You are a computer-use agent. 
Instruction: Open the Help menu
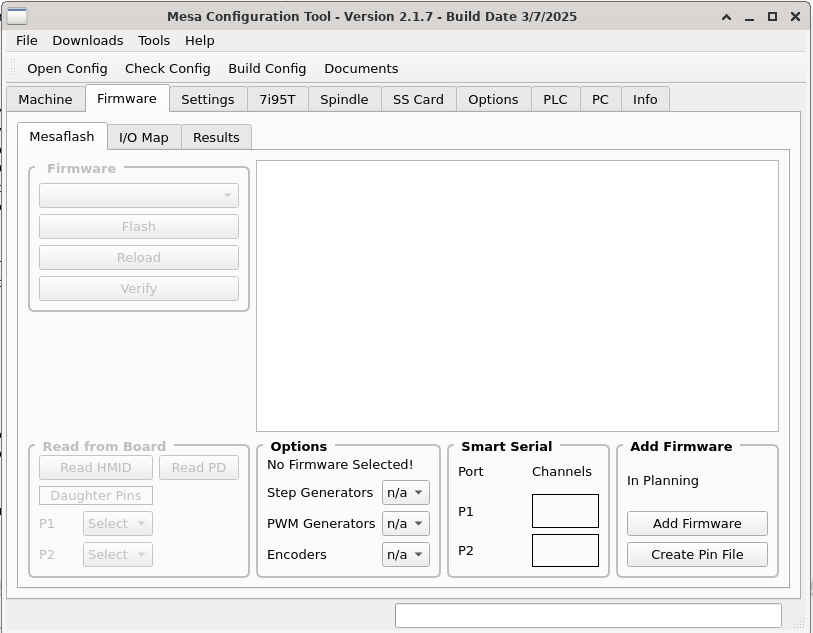coord(200,40)
